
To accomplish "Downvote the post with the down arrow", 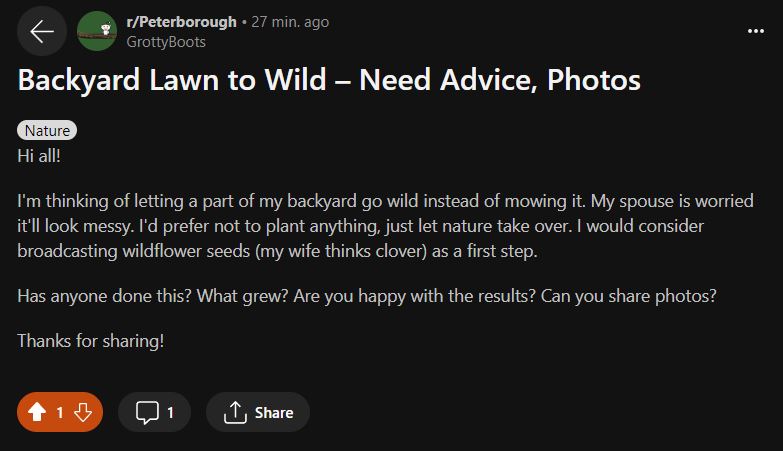I will pos(84,412).
